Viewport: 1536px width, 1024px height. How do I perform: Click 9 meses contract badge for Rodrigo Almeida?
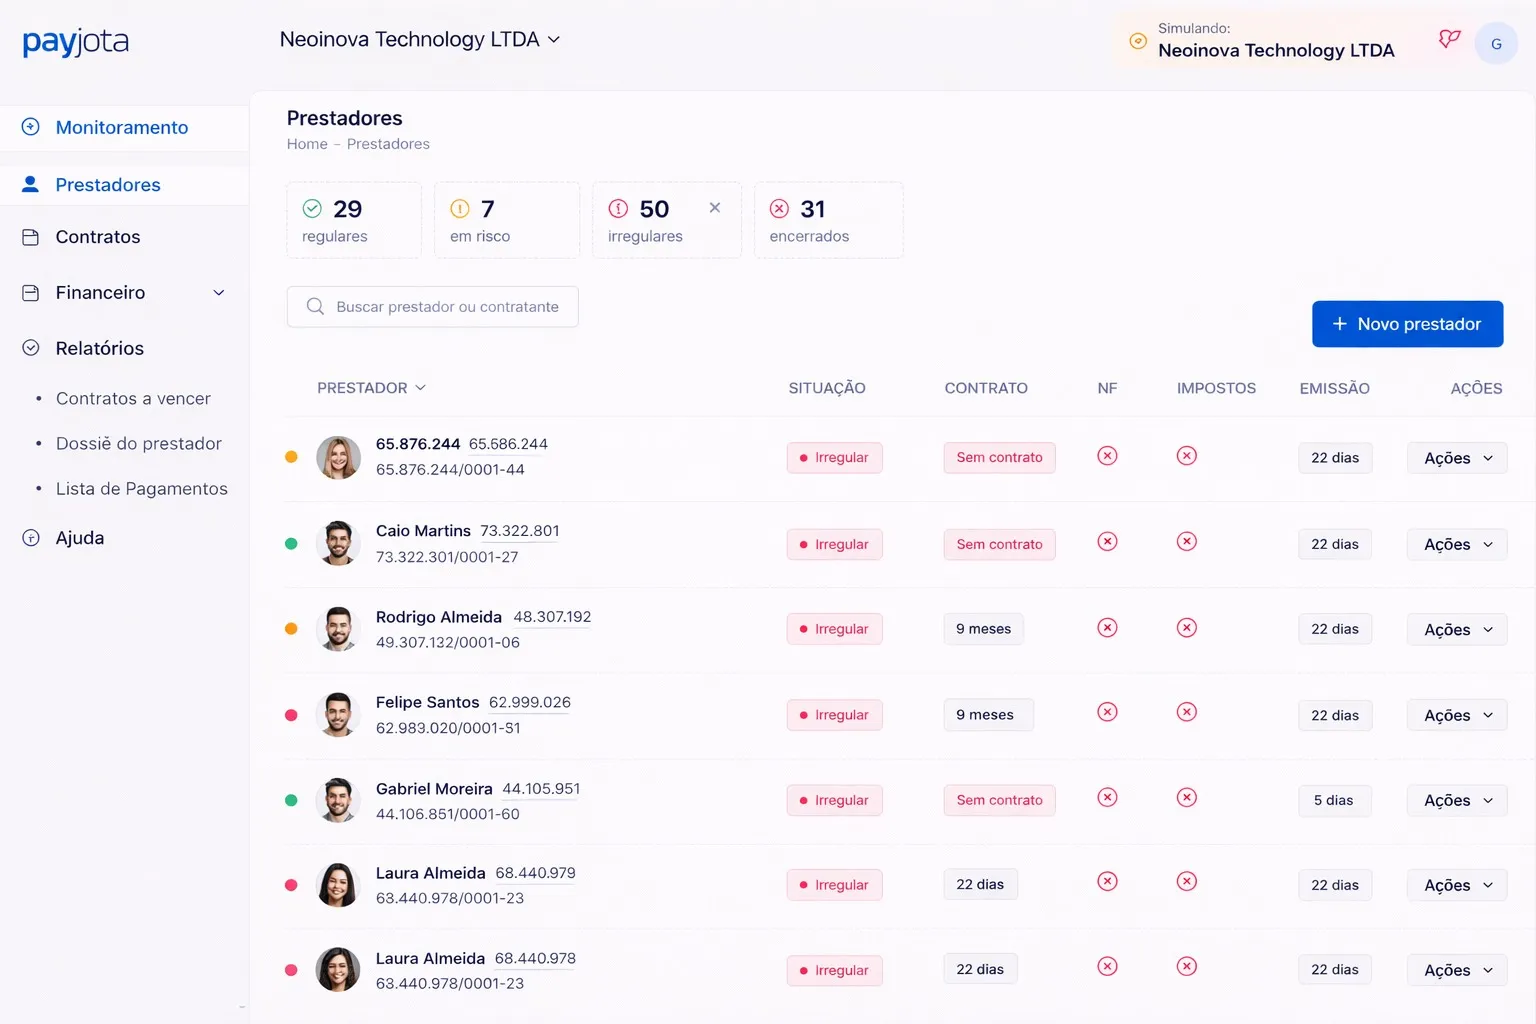(x=983, y=629)
